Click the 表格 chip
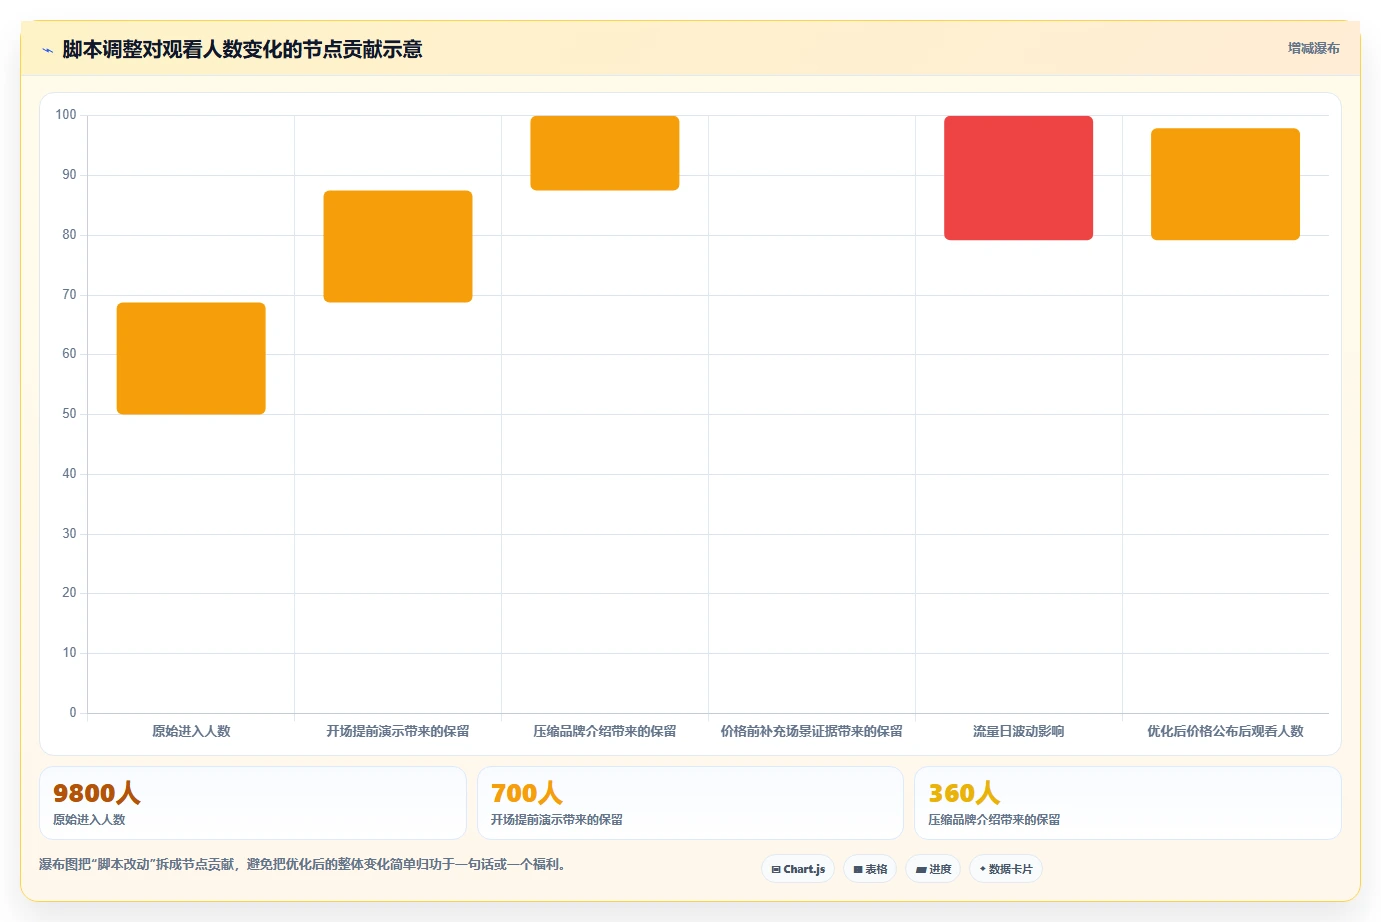This screenshot has height=922, width=1381. point(870,869)
